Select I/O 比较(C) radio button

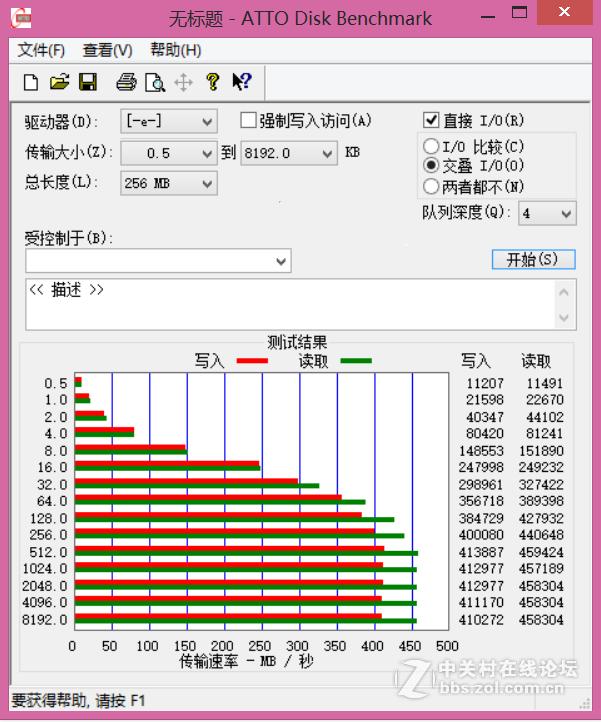coord(430,146)
